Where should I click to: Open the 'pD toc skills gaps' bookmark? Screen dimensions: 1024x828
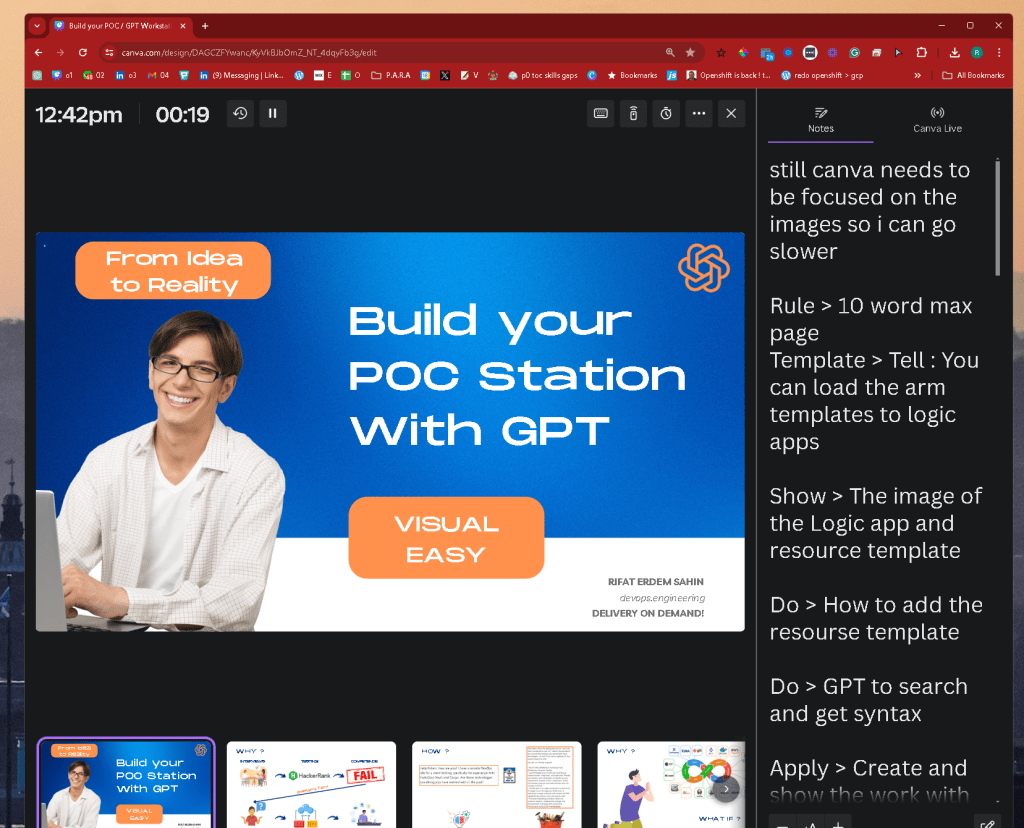[543, 75]
